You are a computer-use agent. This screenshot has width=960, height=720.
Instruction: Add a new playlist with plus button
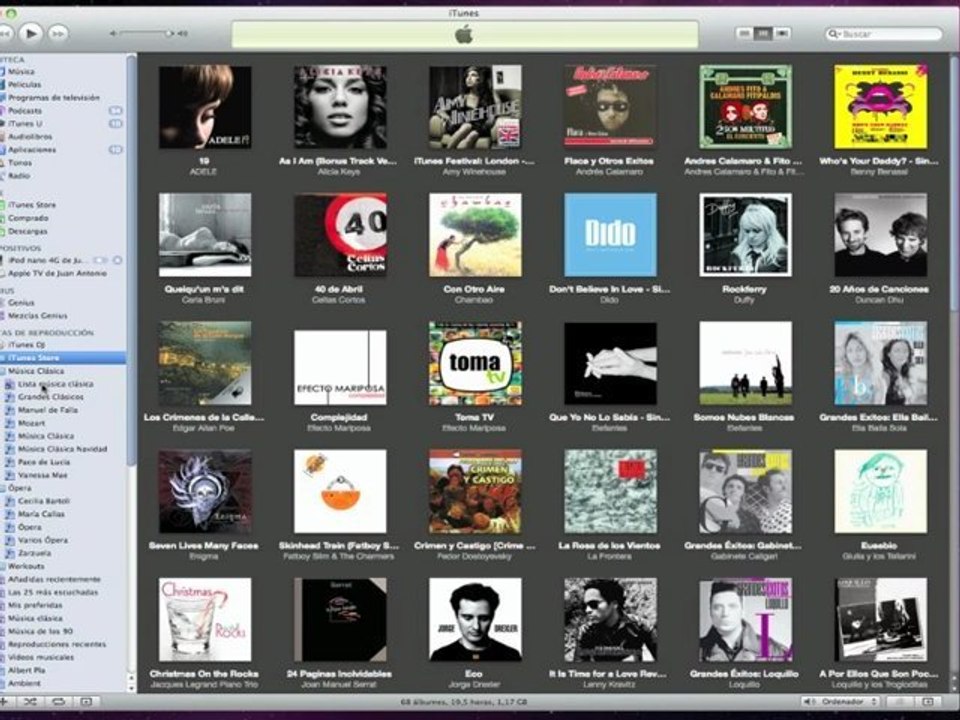coord(4,702)
